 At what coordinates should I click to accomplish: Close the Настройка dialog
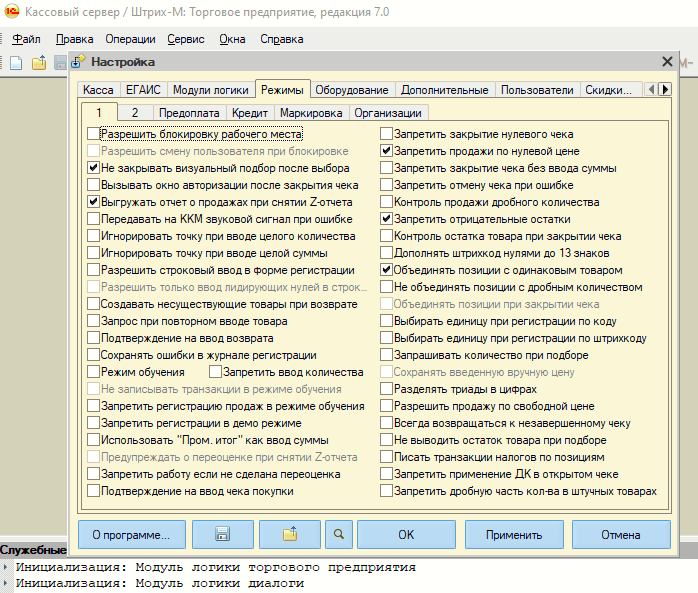pos(668,62)
